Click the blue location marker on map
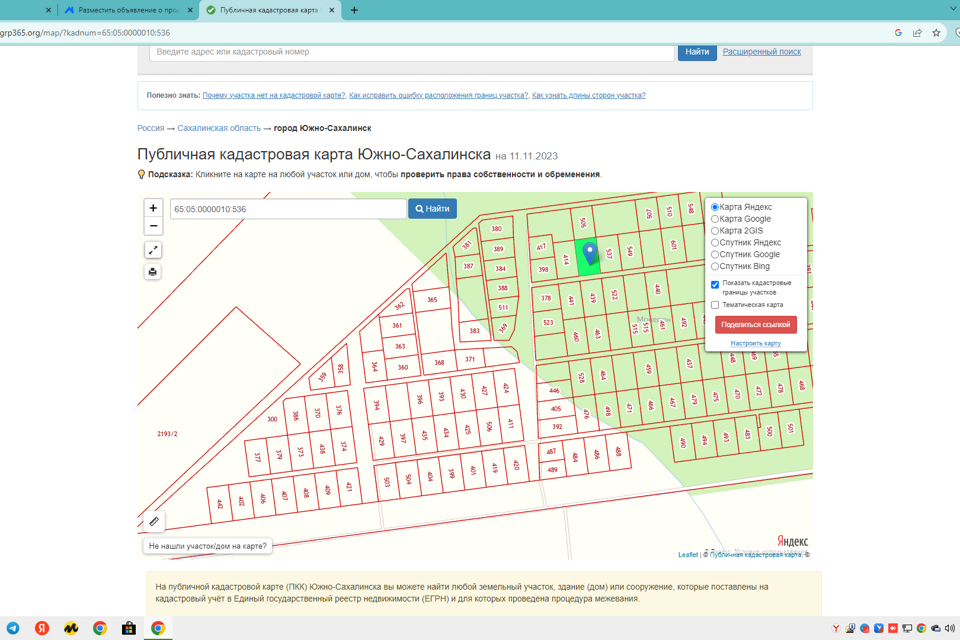This screenshot has height=640, width=960. (590, 251)
